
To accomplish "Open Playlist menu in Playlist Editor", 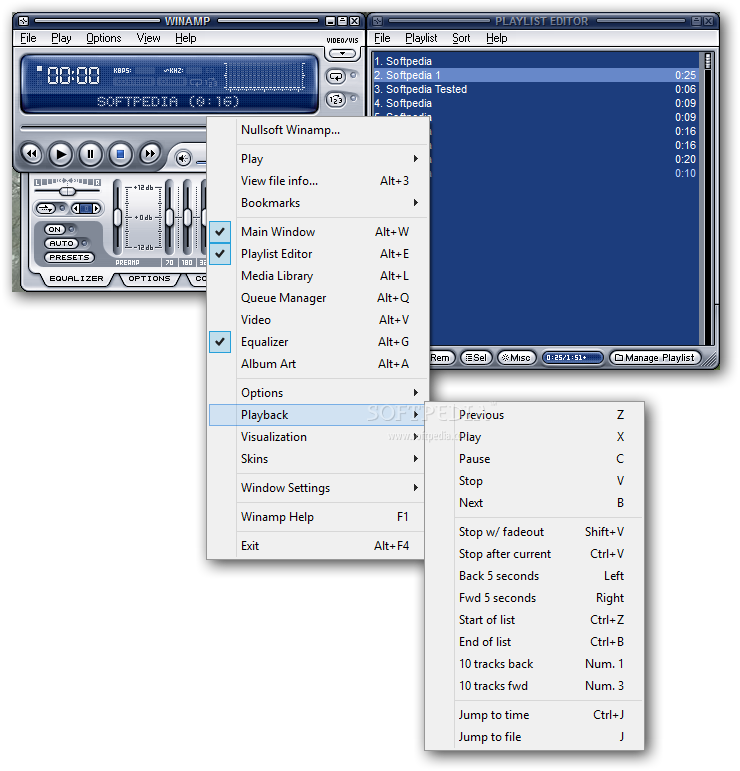I will pos(421,38).
